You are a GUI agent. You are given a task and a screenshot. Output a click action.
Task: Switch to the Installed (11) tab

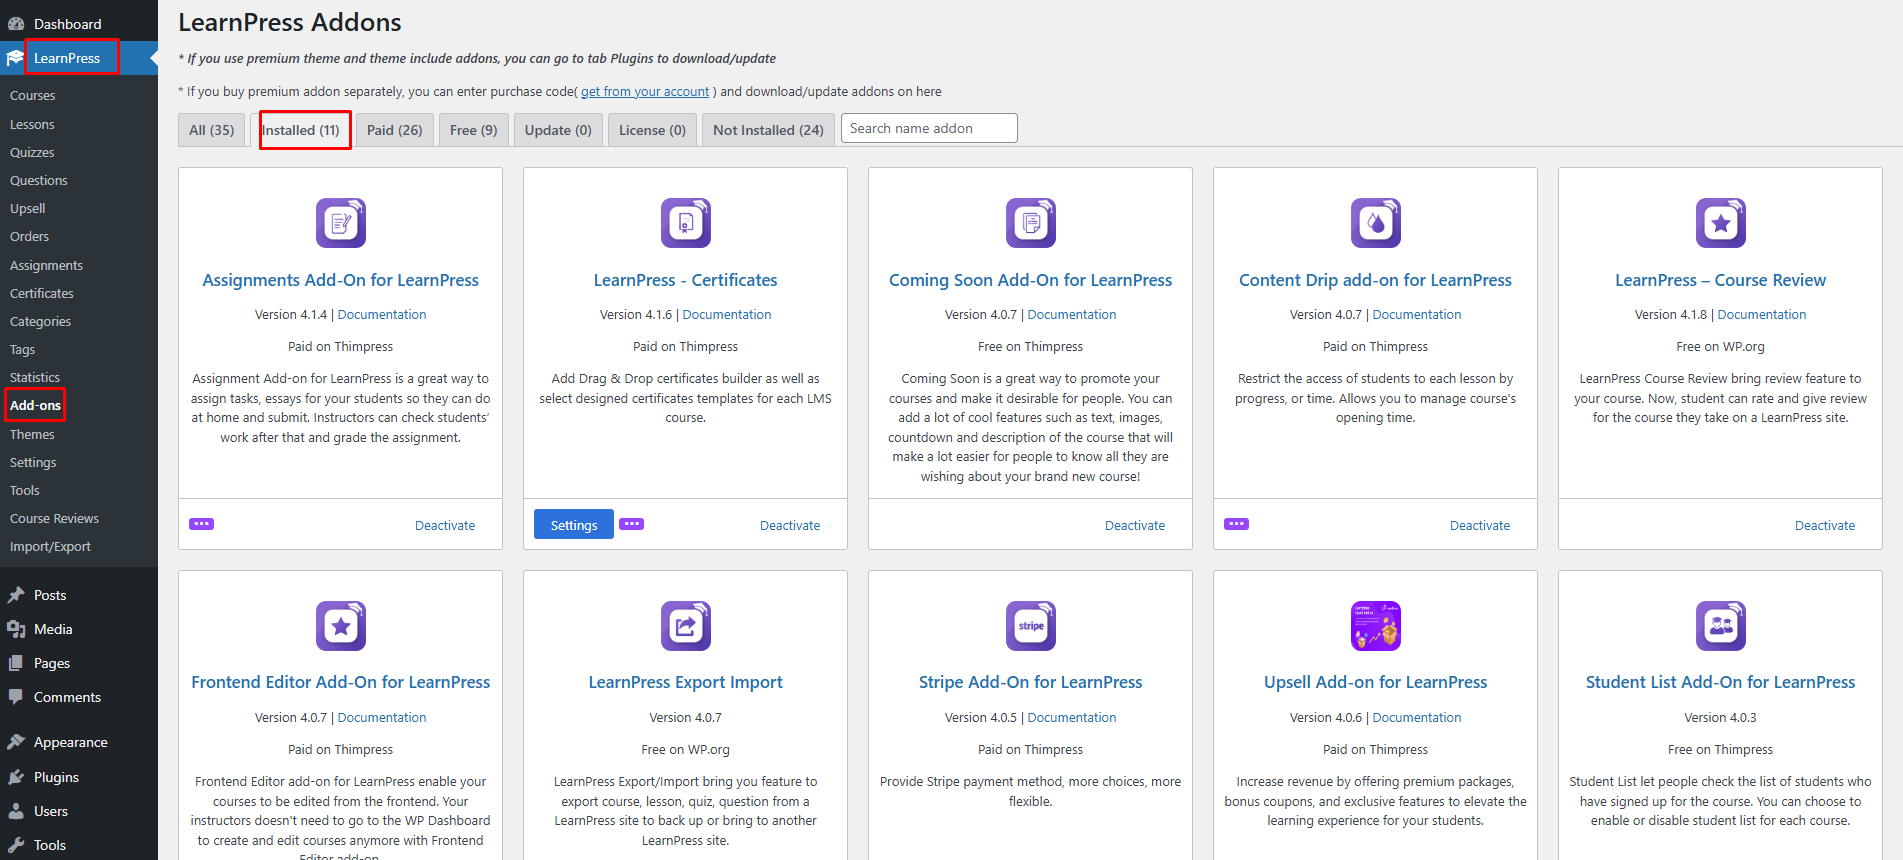[x=301, y=130]
